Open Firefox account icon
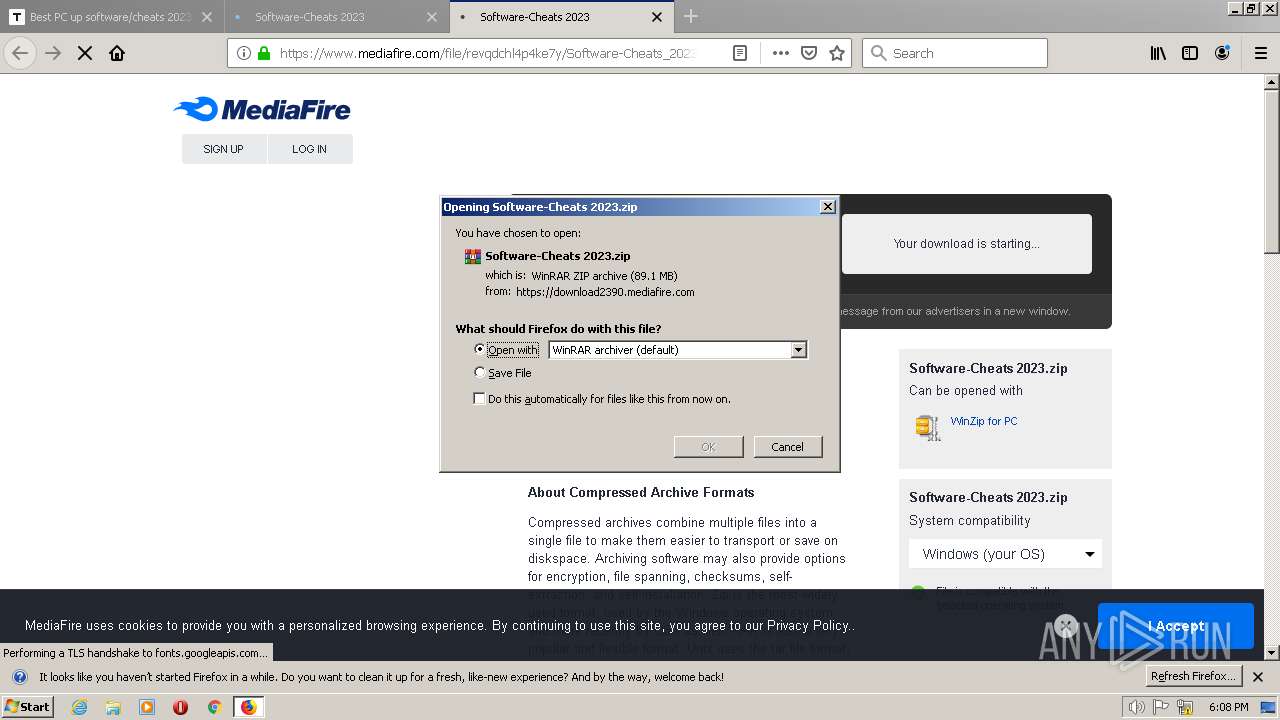Screen dimensions: 1280x720 click(1222, 53)
